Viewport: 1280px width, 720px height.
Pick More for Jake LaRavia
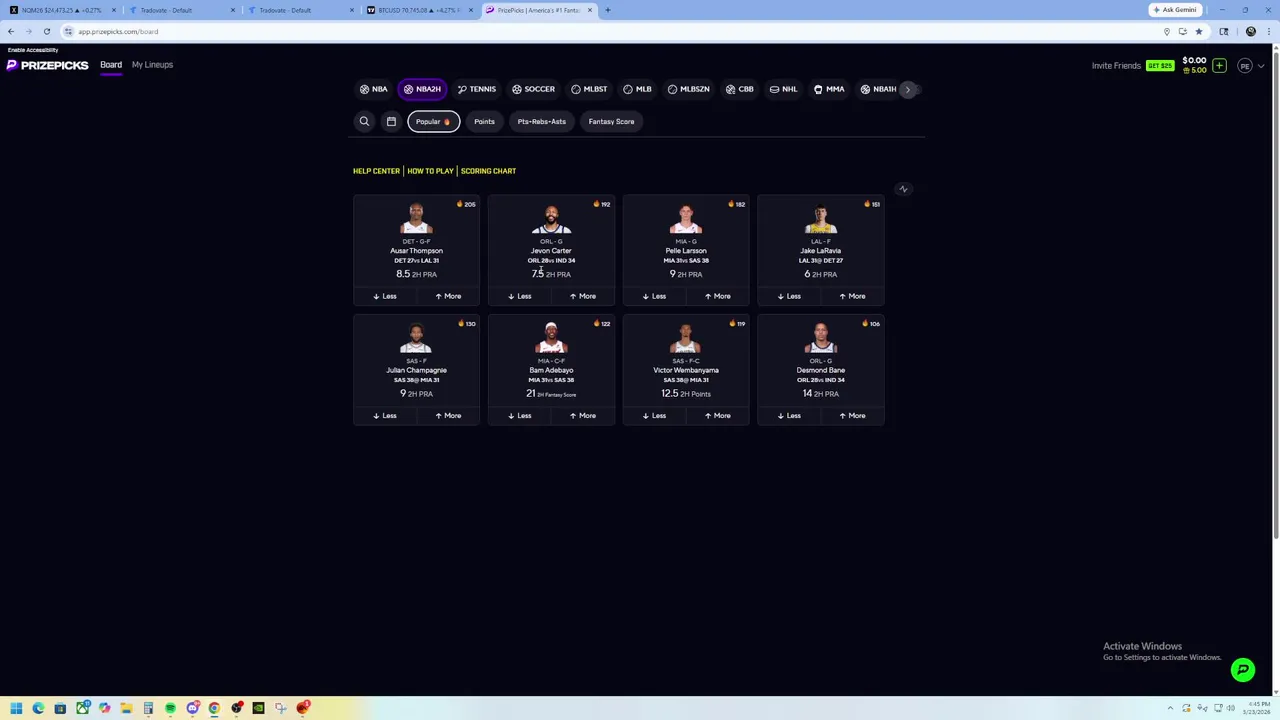click(x=852, y=296)
